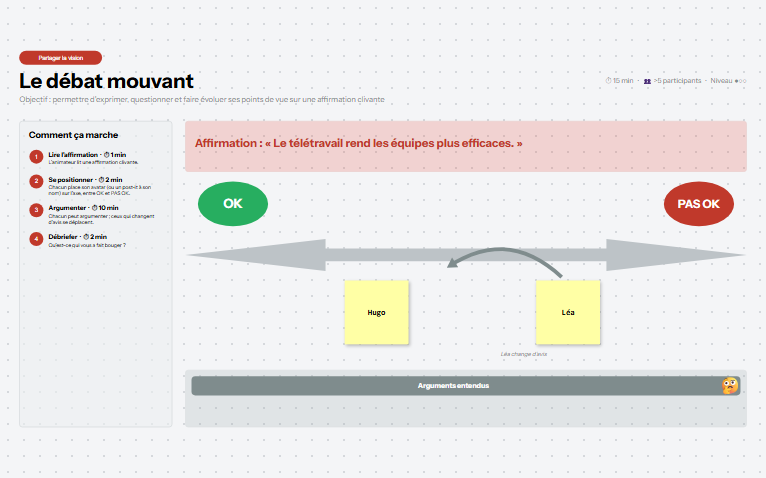Click the 'Léa change d'avis' caption
The height and width of the screenshot is (478, 766).
point(524,354)
